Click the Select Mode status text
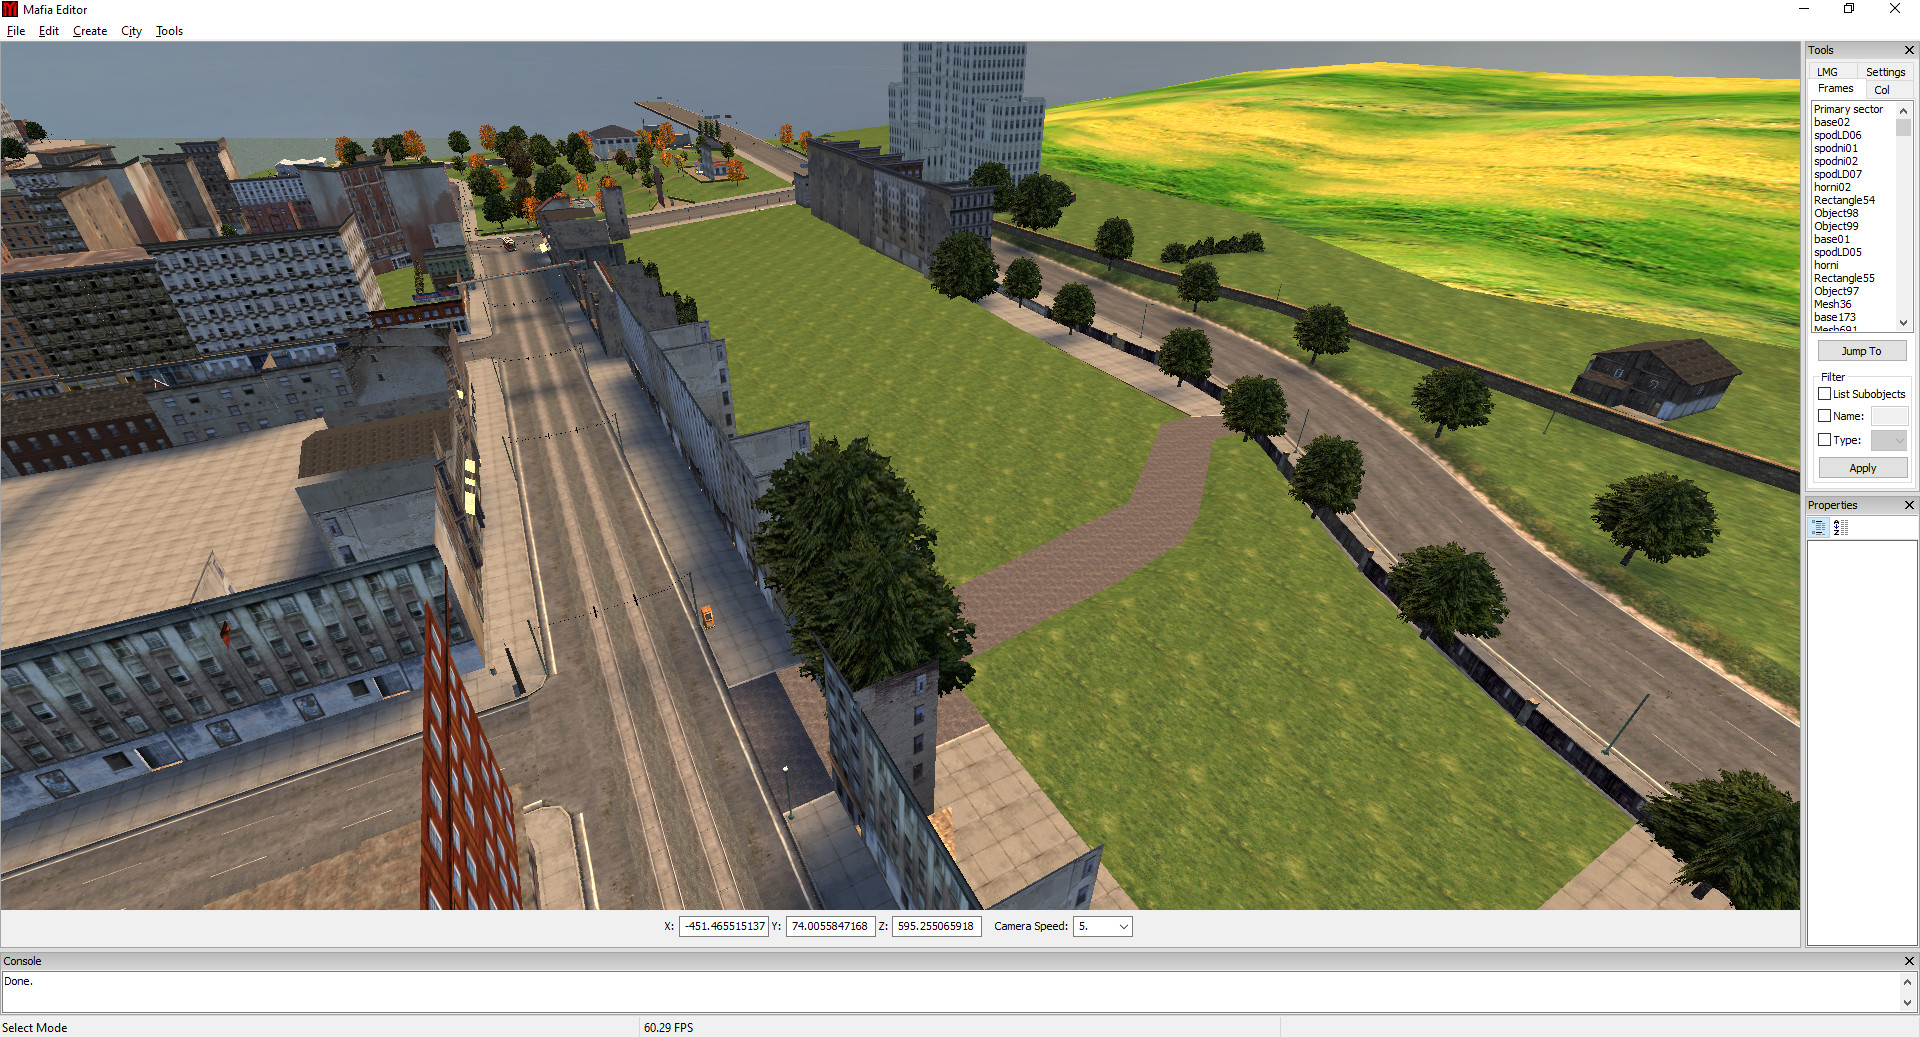The image size is (1920, 1037). point(35,1027)
